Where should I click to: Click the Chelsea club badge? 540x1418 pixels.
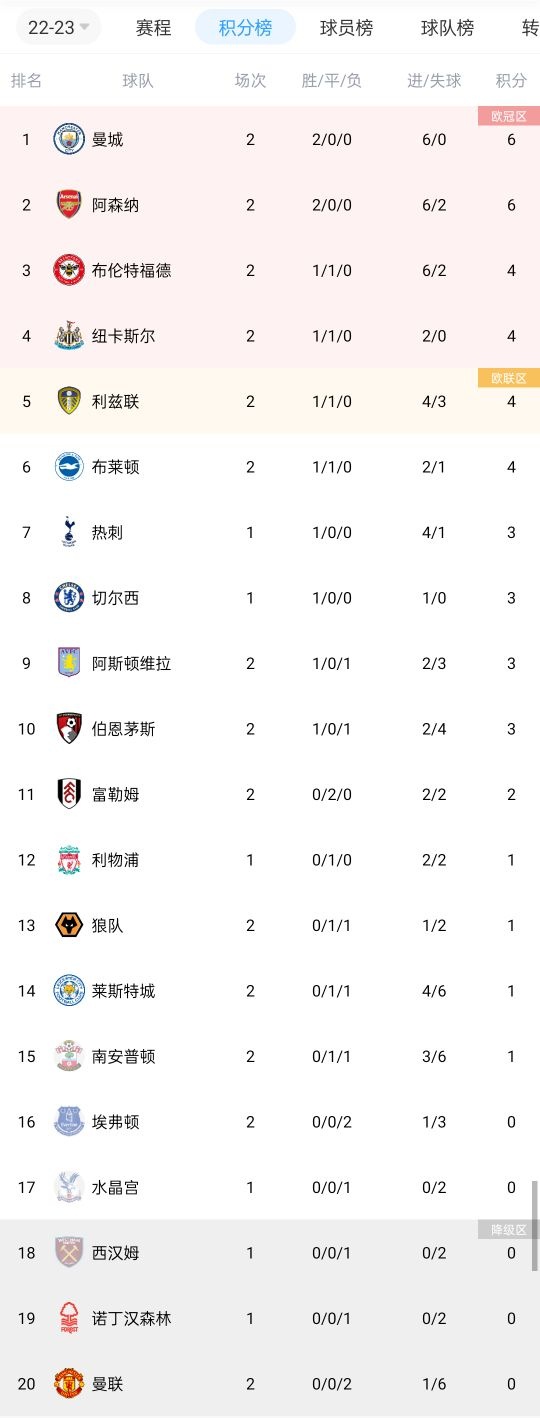click(69, 598)
